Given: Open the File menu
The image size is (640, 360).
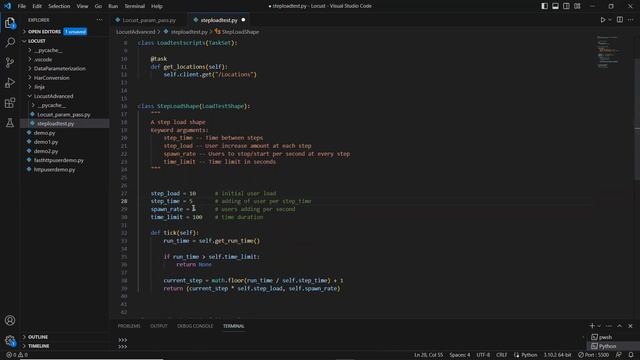Looking at the screenshot, I should (x=22, y=6).
